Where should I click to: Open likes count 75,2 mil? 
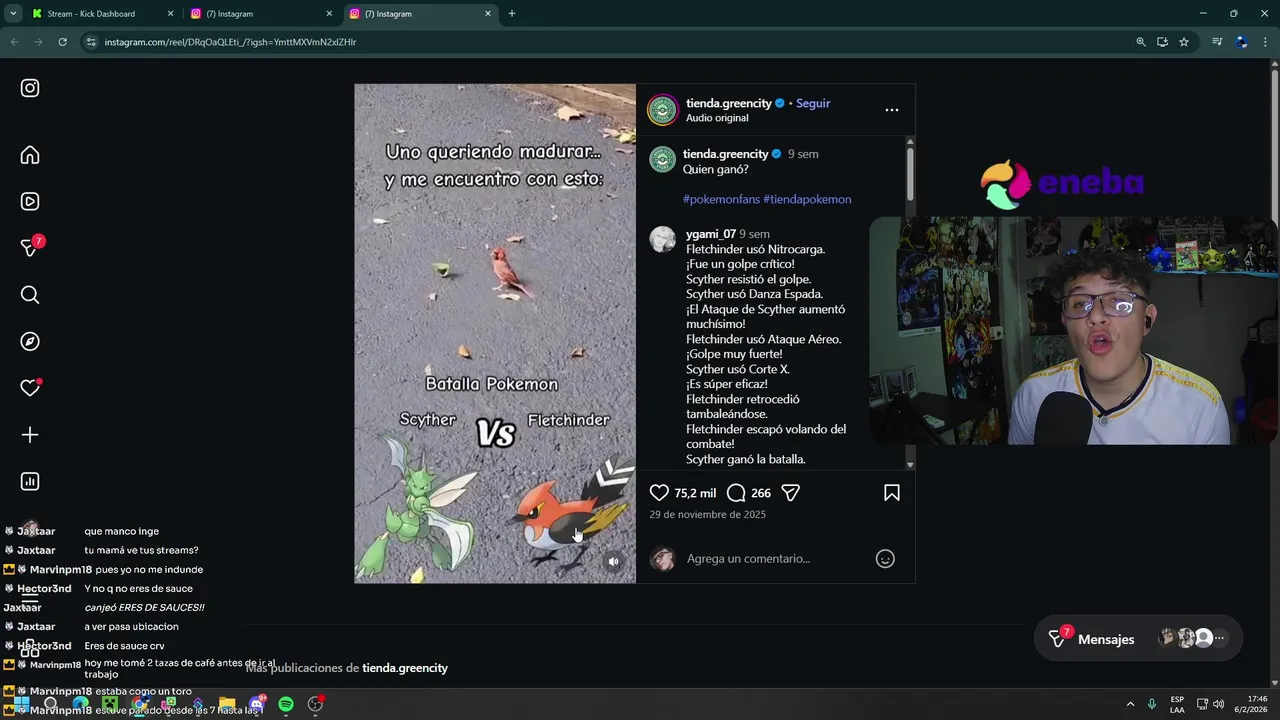pos(695,493)
